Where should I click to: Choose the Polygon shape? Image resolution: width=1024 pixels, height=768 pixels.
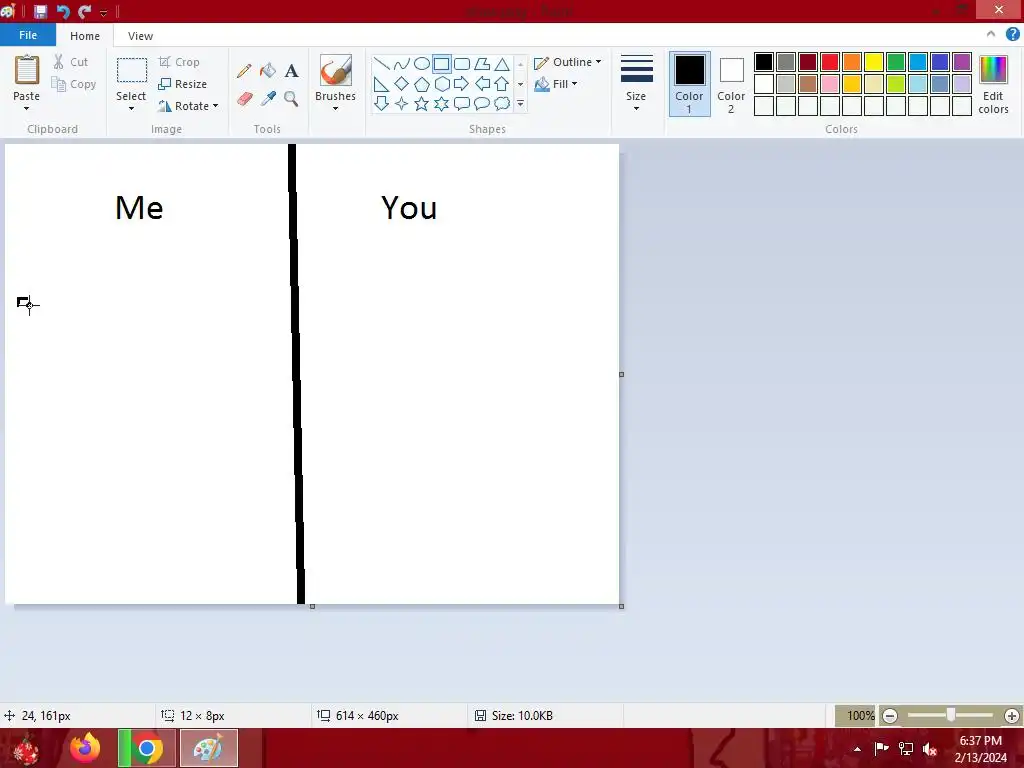[482, 63]
